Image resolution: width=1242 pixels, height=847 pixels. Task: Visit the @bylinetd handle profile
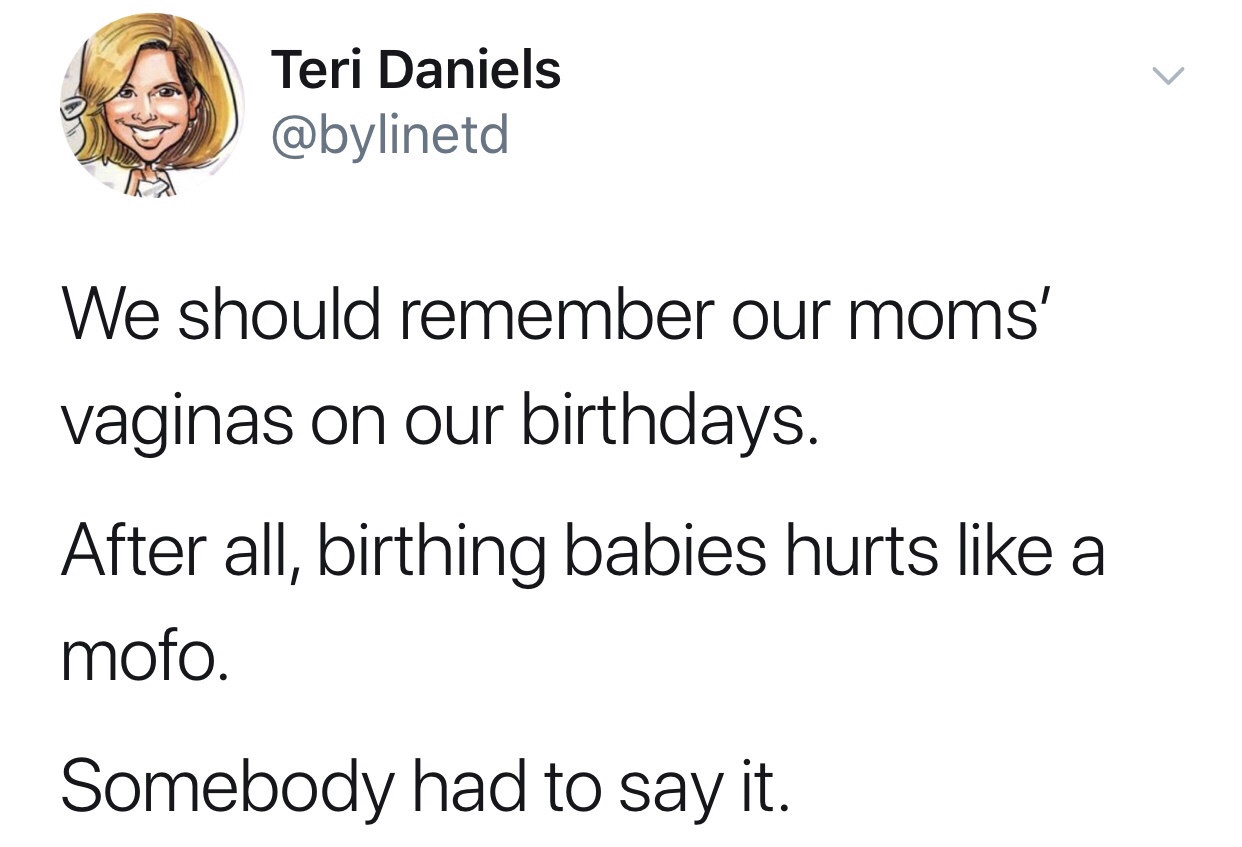(390, 134)
